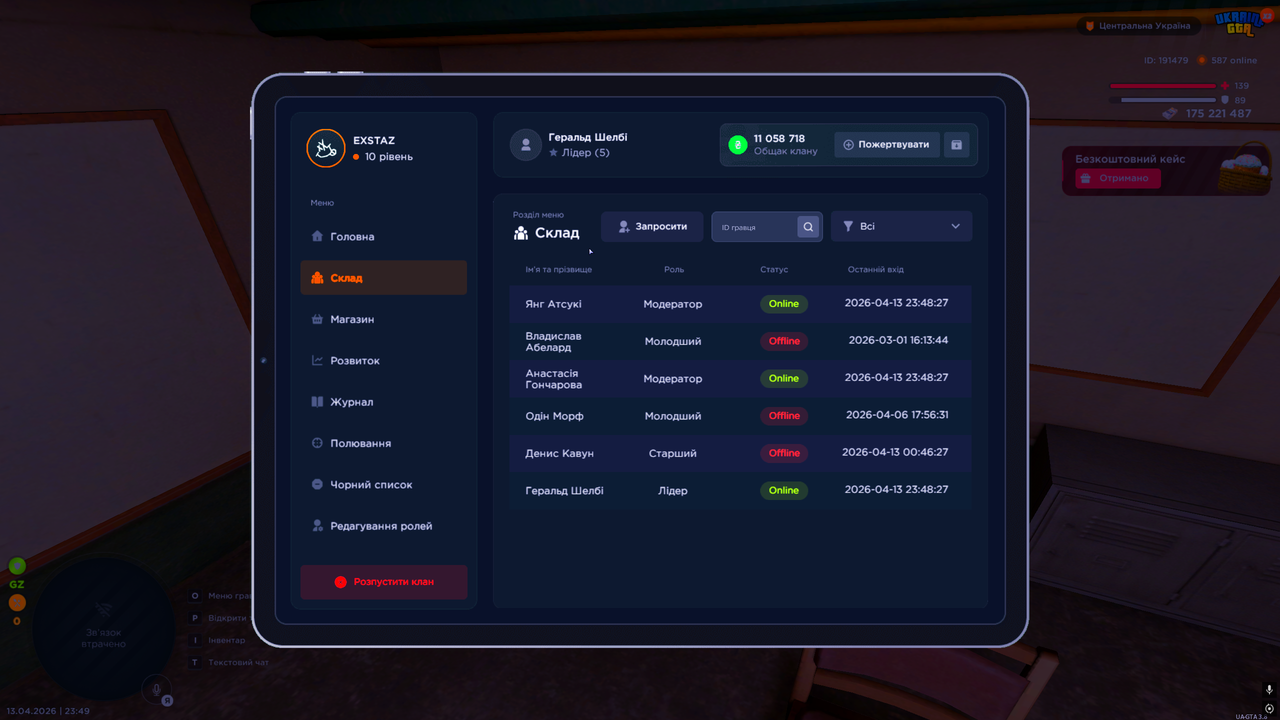Click the Статус column header
The width and height of the screenshot is (1280, 720).
click(774, 270)
